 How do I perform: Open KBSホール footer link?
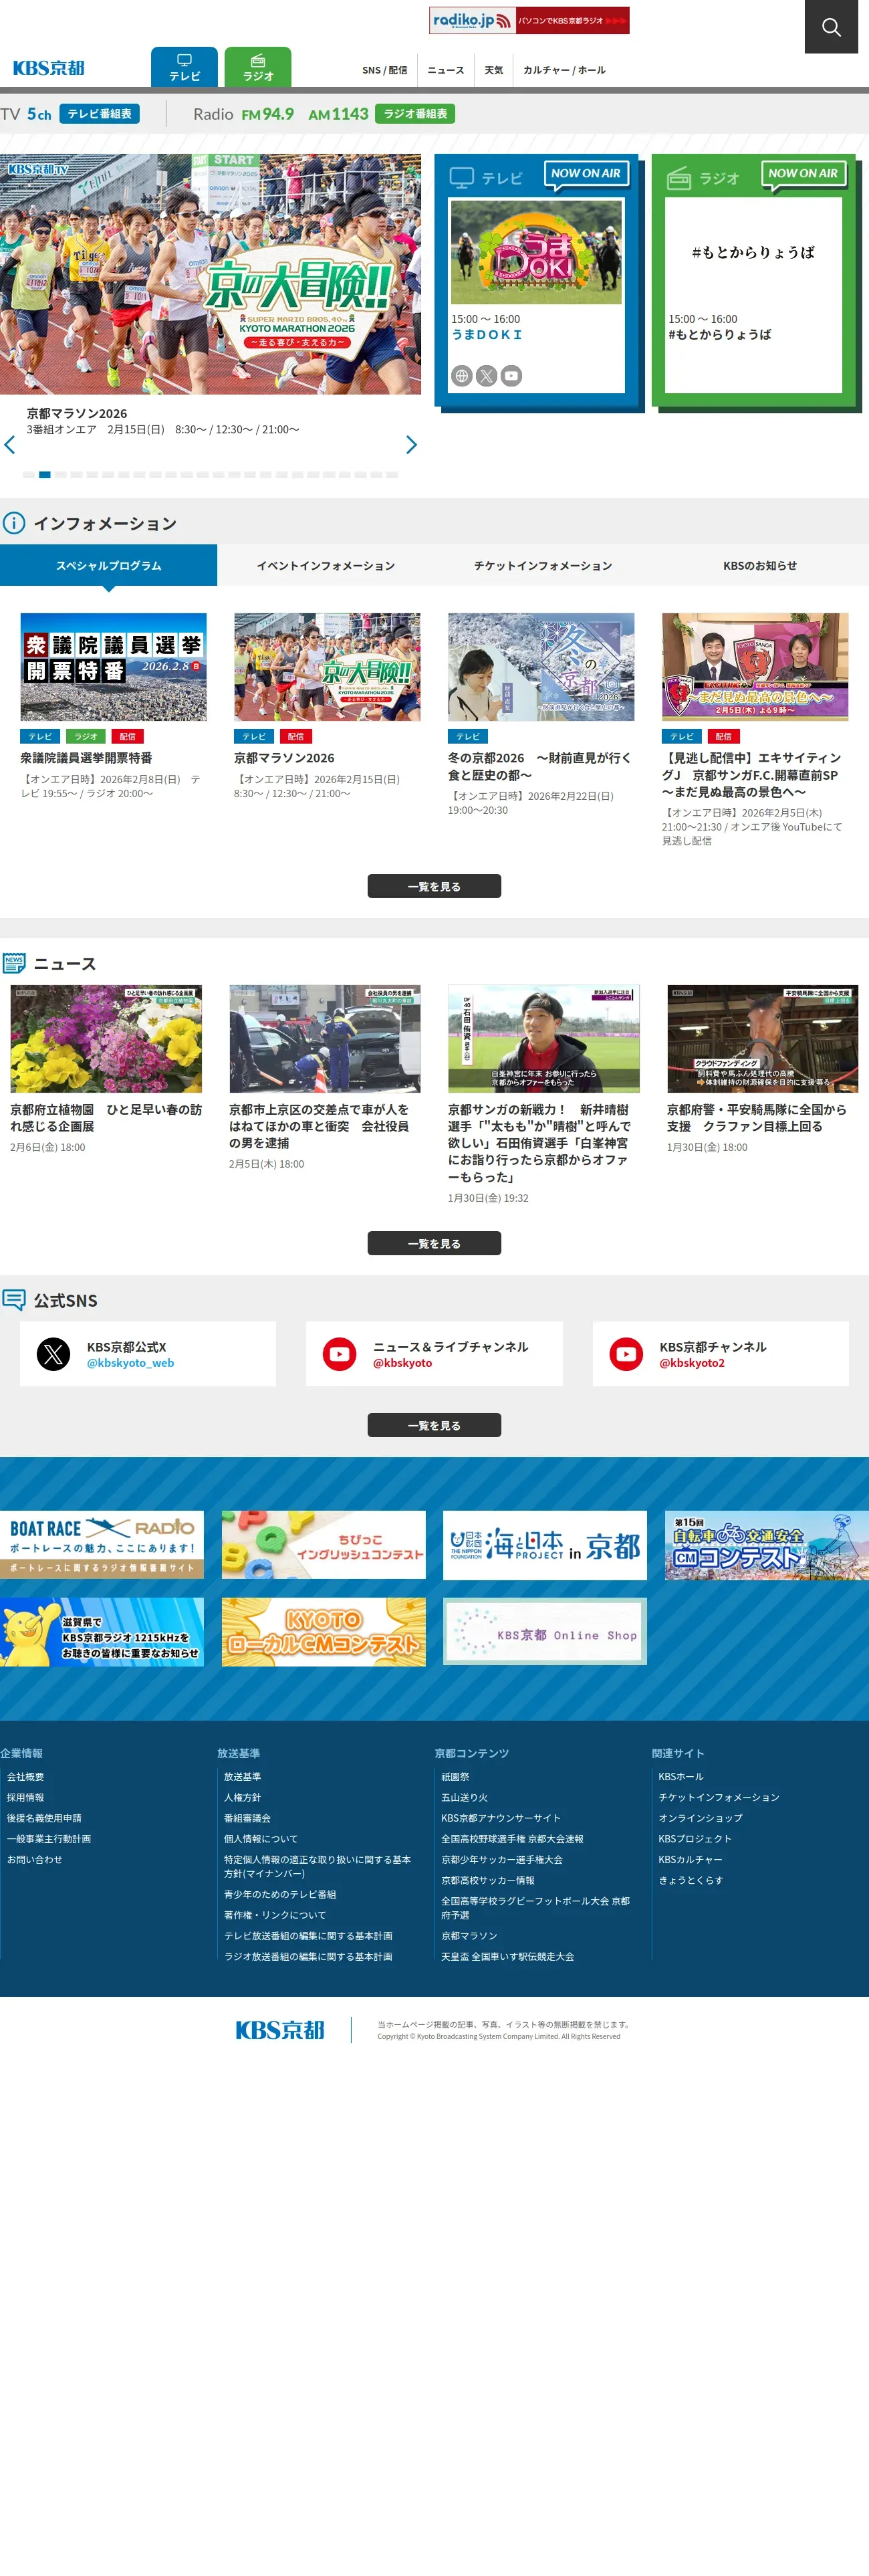(681, 1776)
